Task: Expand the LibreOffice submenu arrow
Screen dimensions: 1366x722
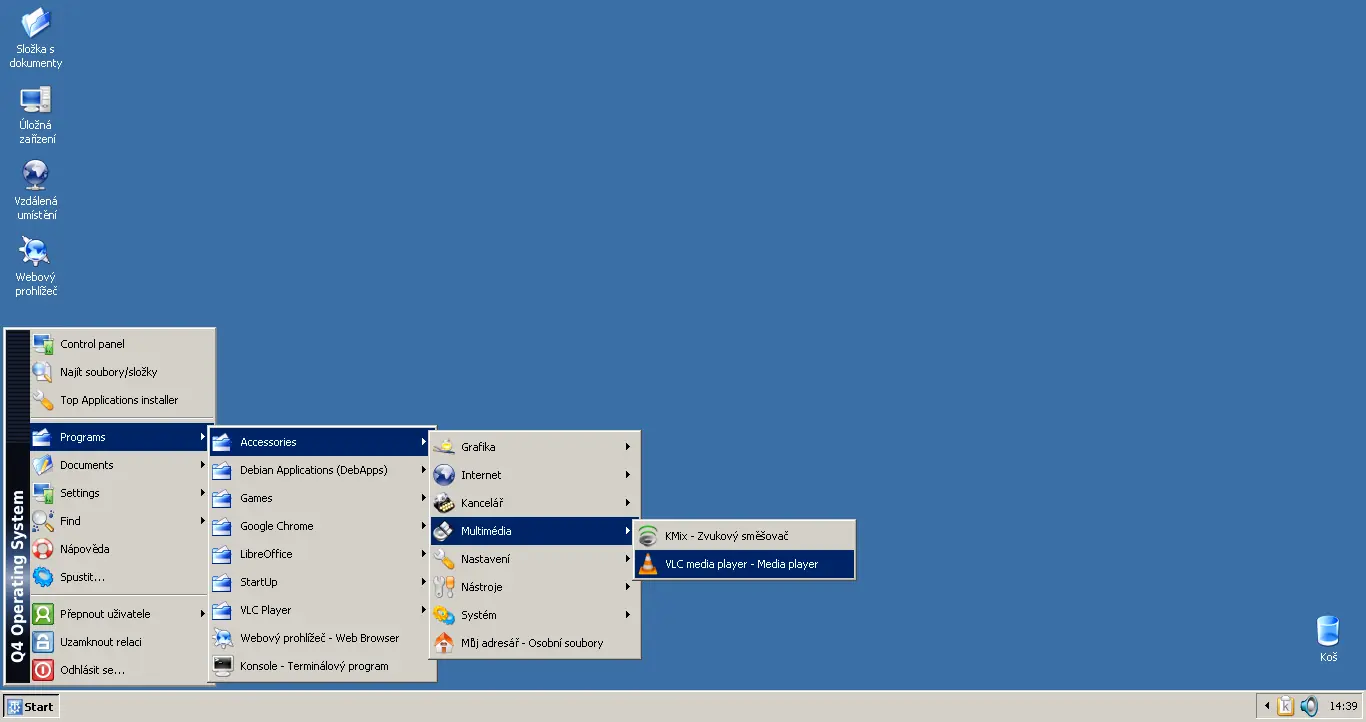Action: tap(424, 554)
